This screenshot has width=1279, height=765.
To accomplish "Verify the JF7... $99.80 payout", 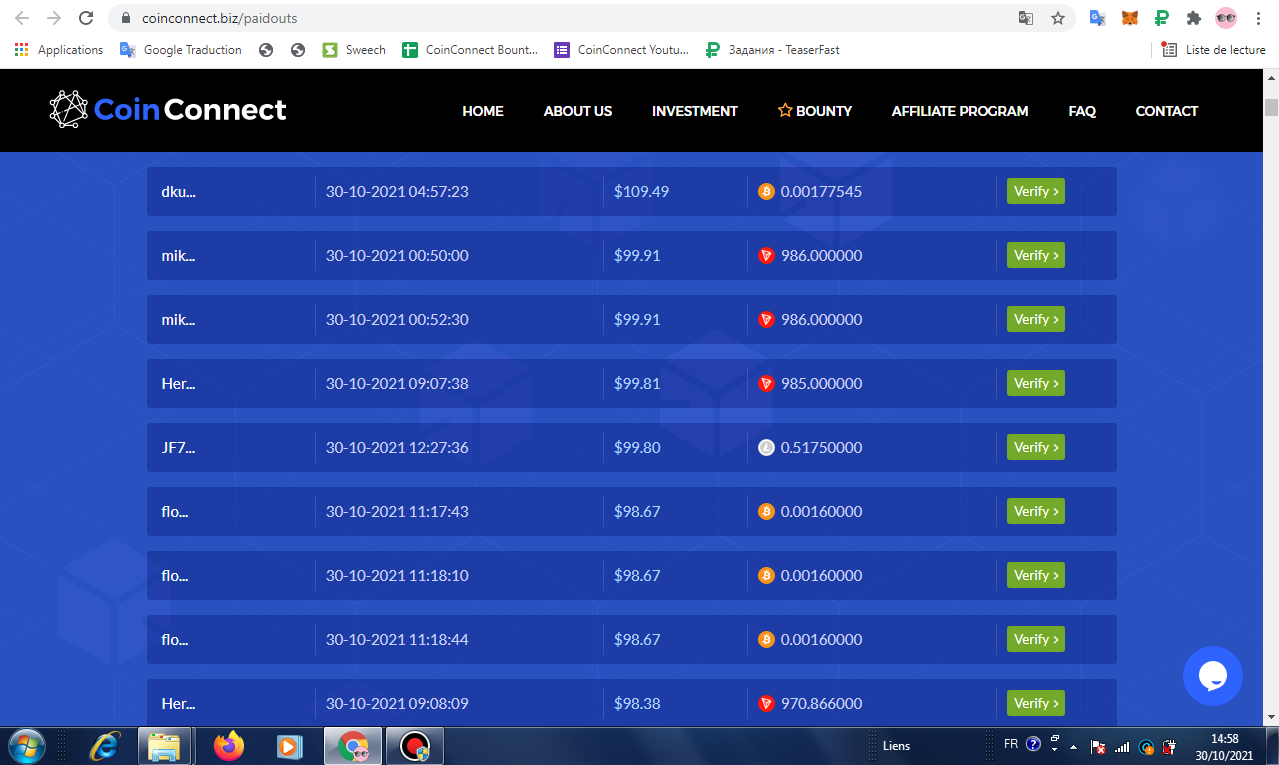I will pos(1036,447).
